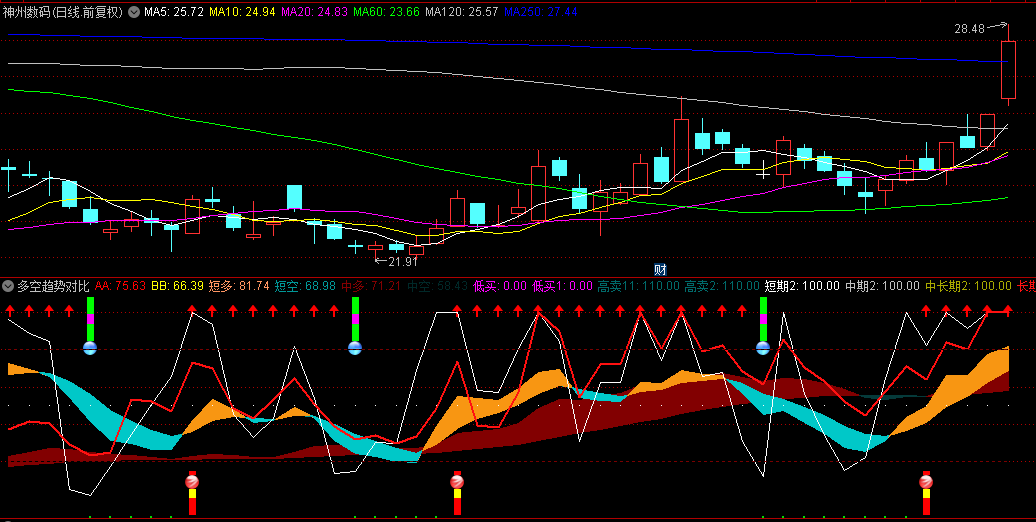
Task: Click the 低买1: 0.00 value
Action: click(x=562, y=286)
